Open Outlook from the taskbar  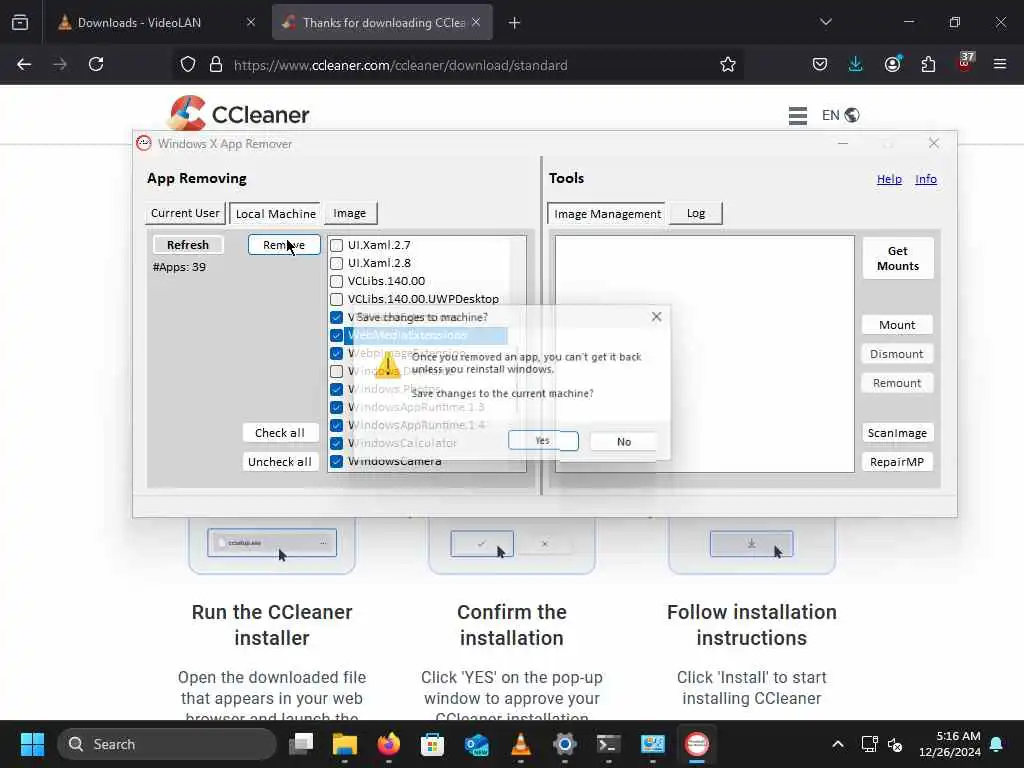tap(477, 744)
